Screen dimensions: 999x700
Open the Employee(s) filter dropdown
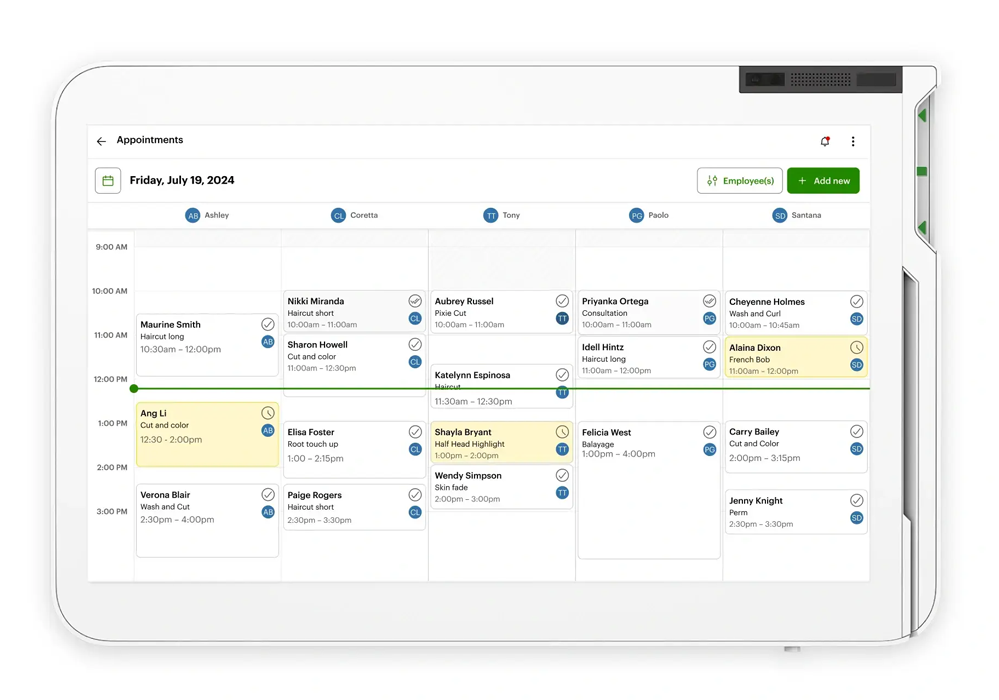[740, 181]
